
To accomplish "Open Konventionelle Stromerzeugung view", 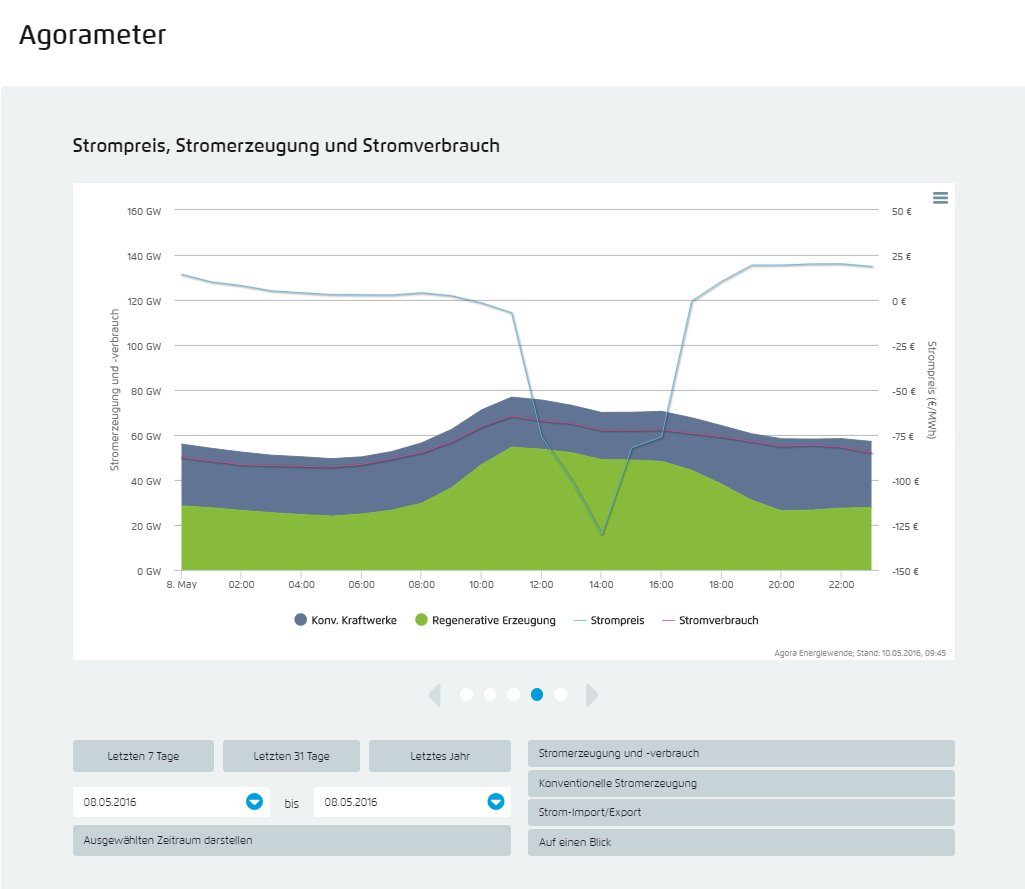I will (741, 783).
